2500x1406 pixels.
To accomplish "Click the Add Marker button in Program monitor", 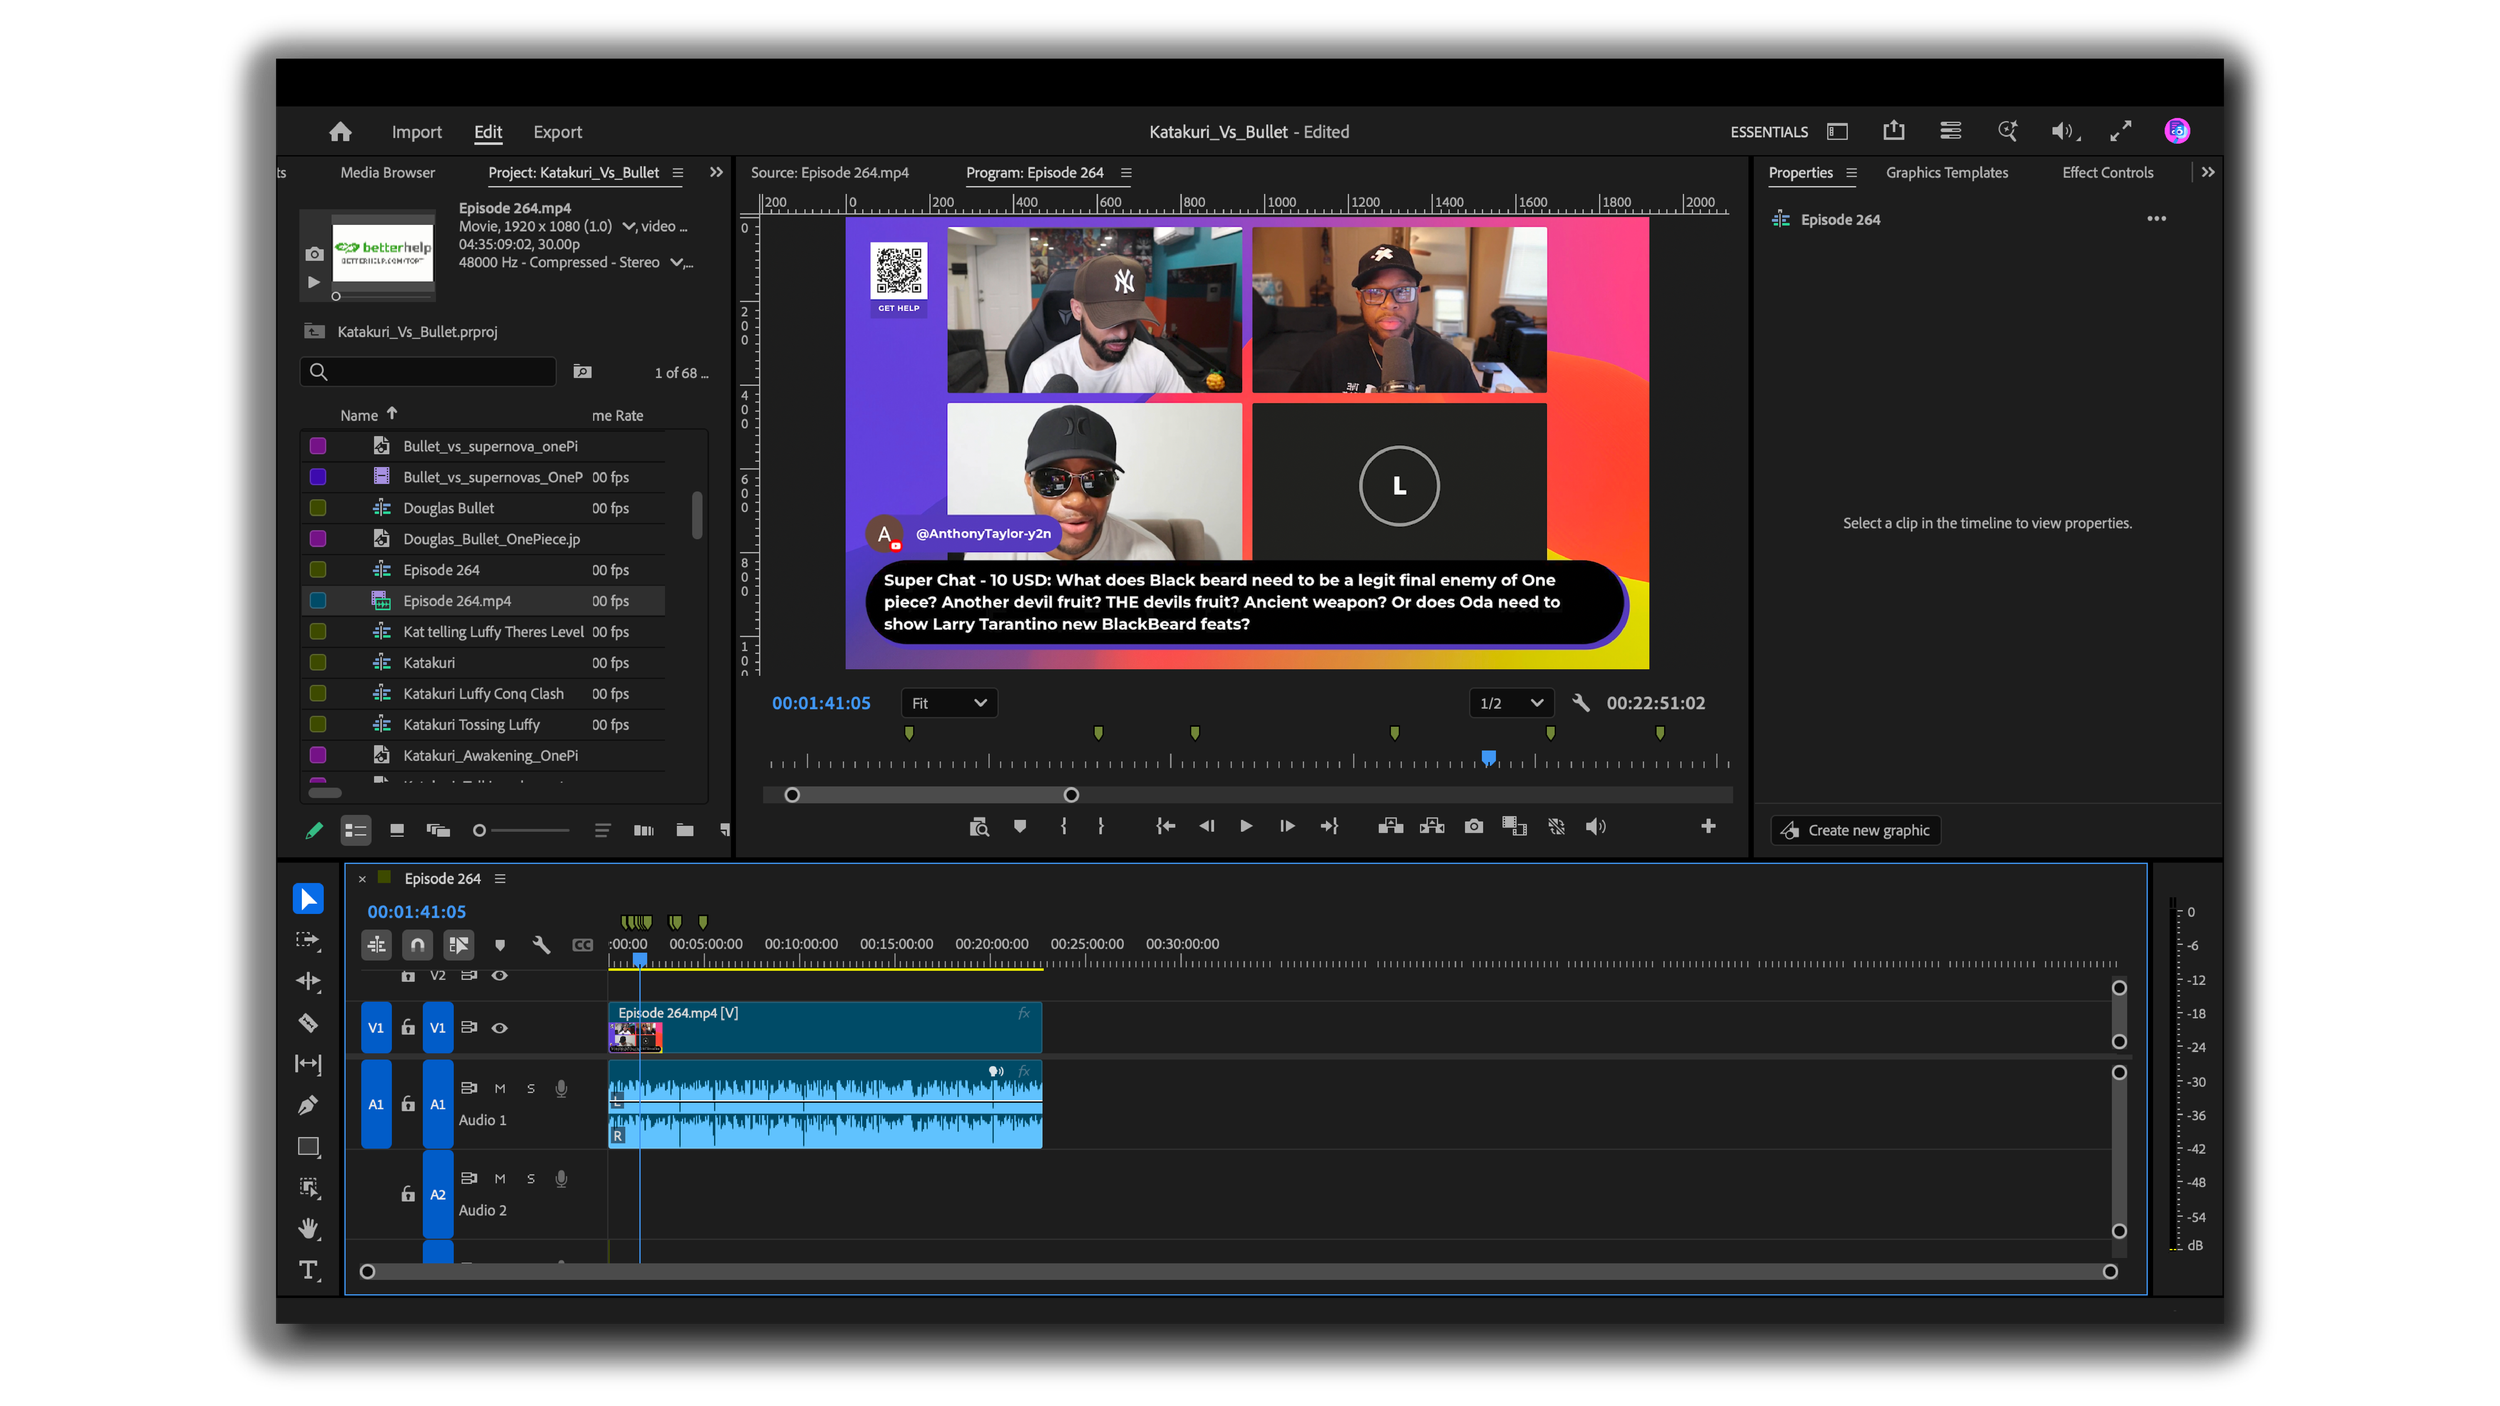I will (1019, 826).
